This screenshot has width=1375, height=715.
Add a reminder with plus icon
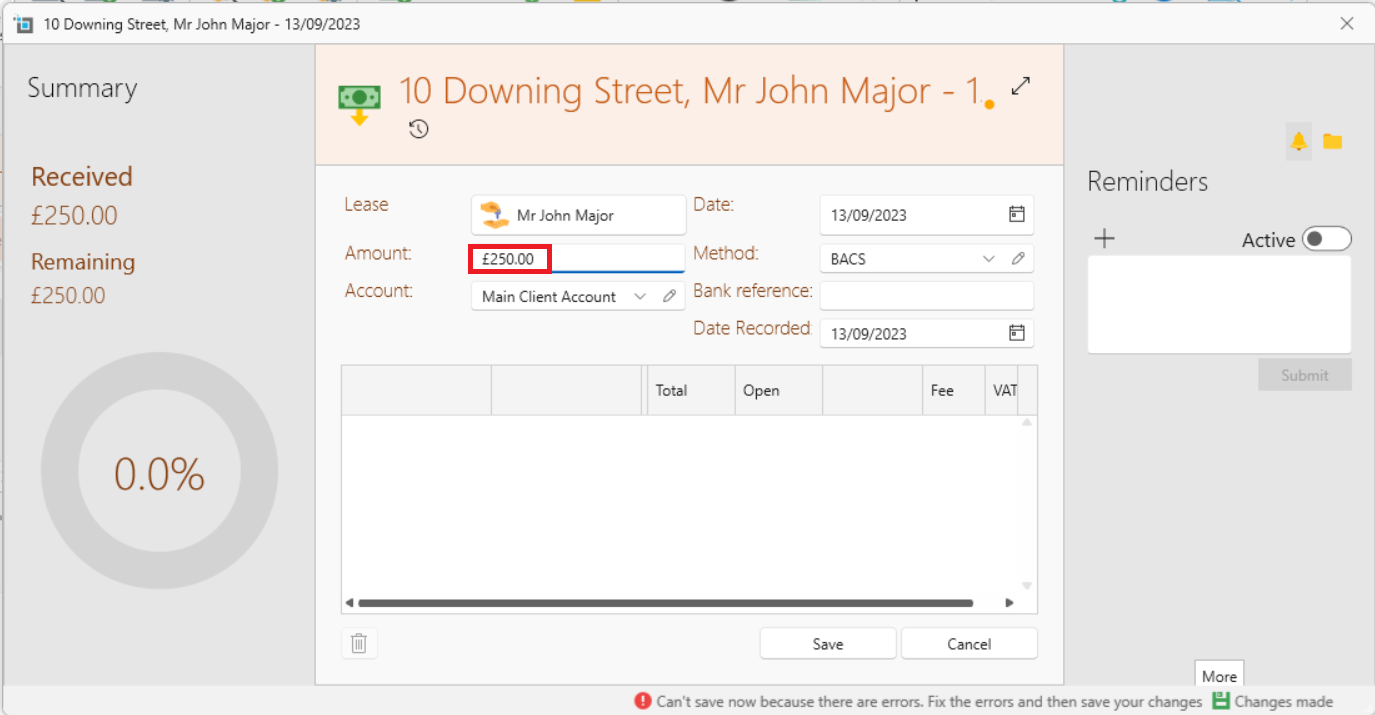point(1104,238)
